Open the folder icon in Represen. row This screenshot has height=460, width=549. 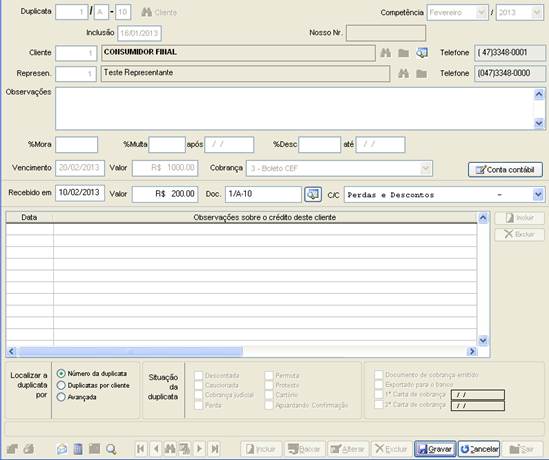pyautogui.click(x=422, y=74)
